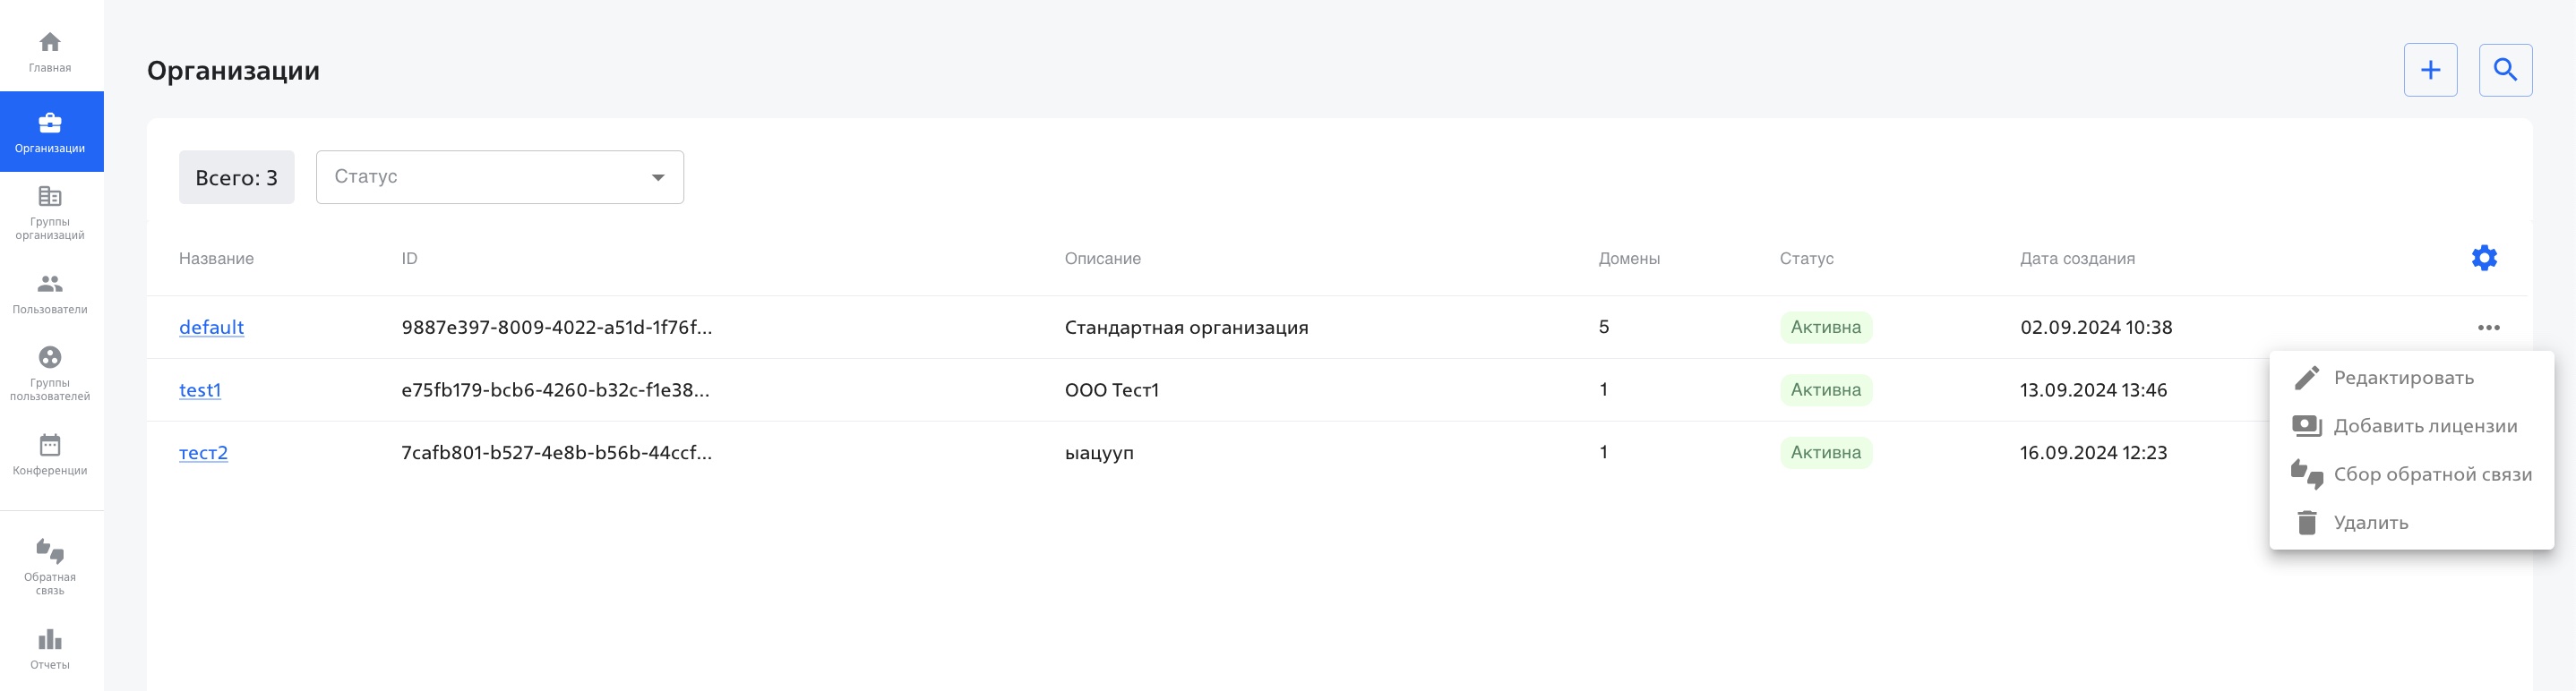
Task: Open the Главная home icon in the sidebar
Action: tap(50, 43)
